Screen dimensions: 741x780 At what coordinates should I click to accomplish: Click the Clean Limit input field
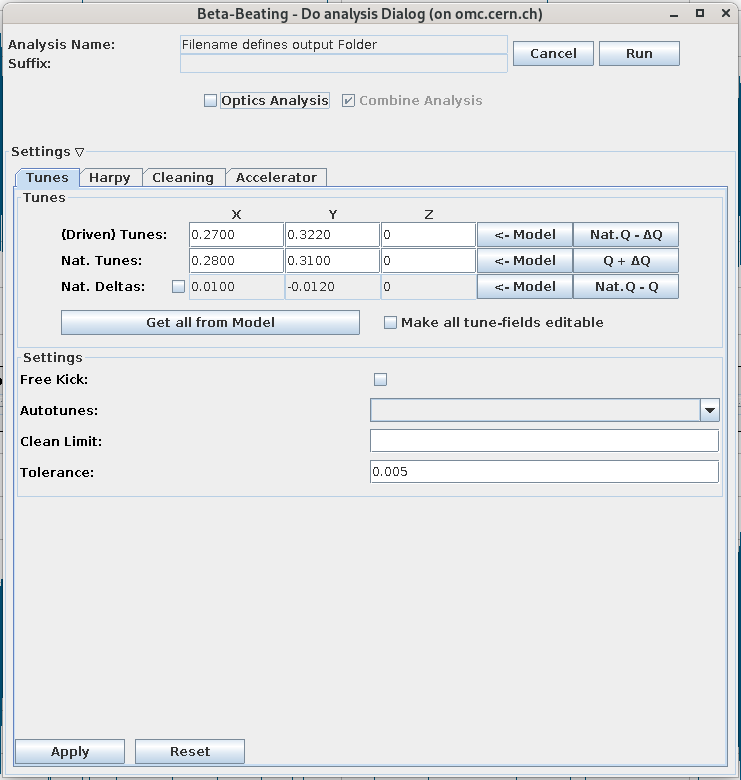pos(544,441)
